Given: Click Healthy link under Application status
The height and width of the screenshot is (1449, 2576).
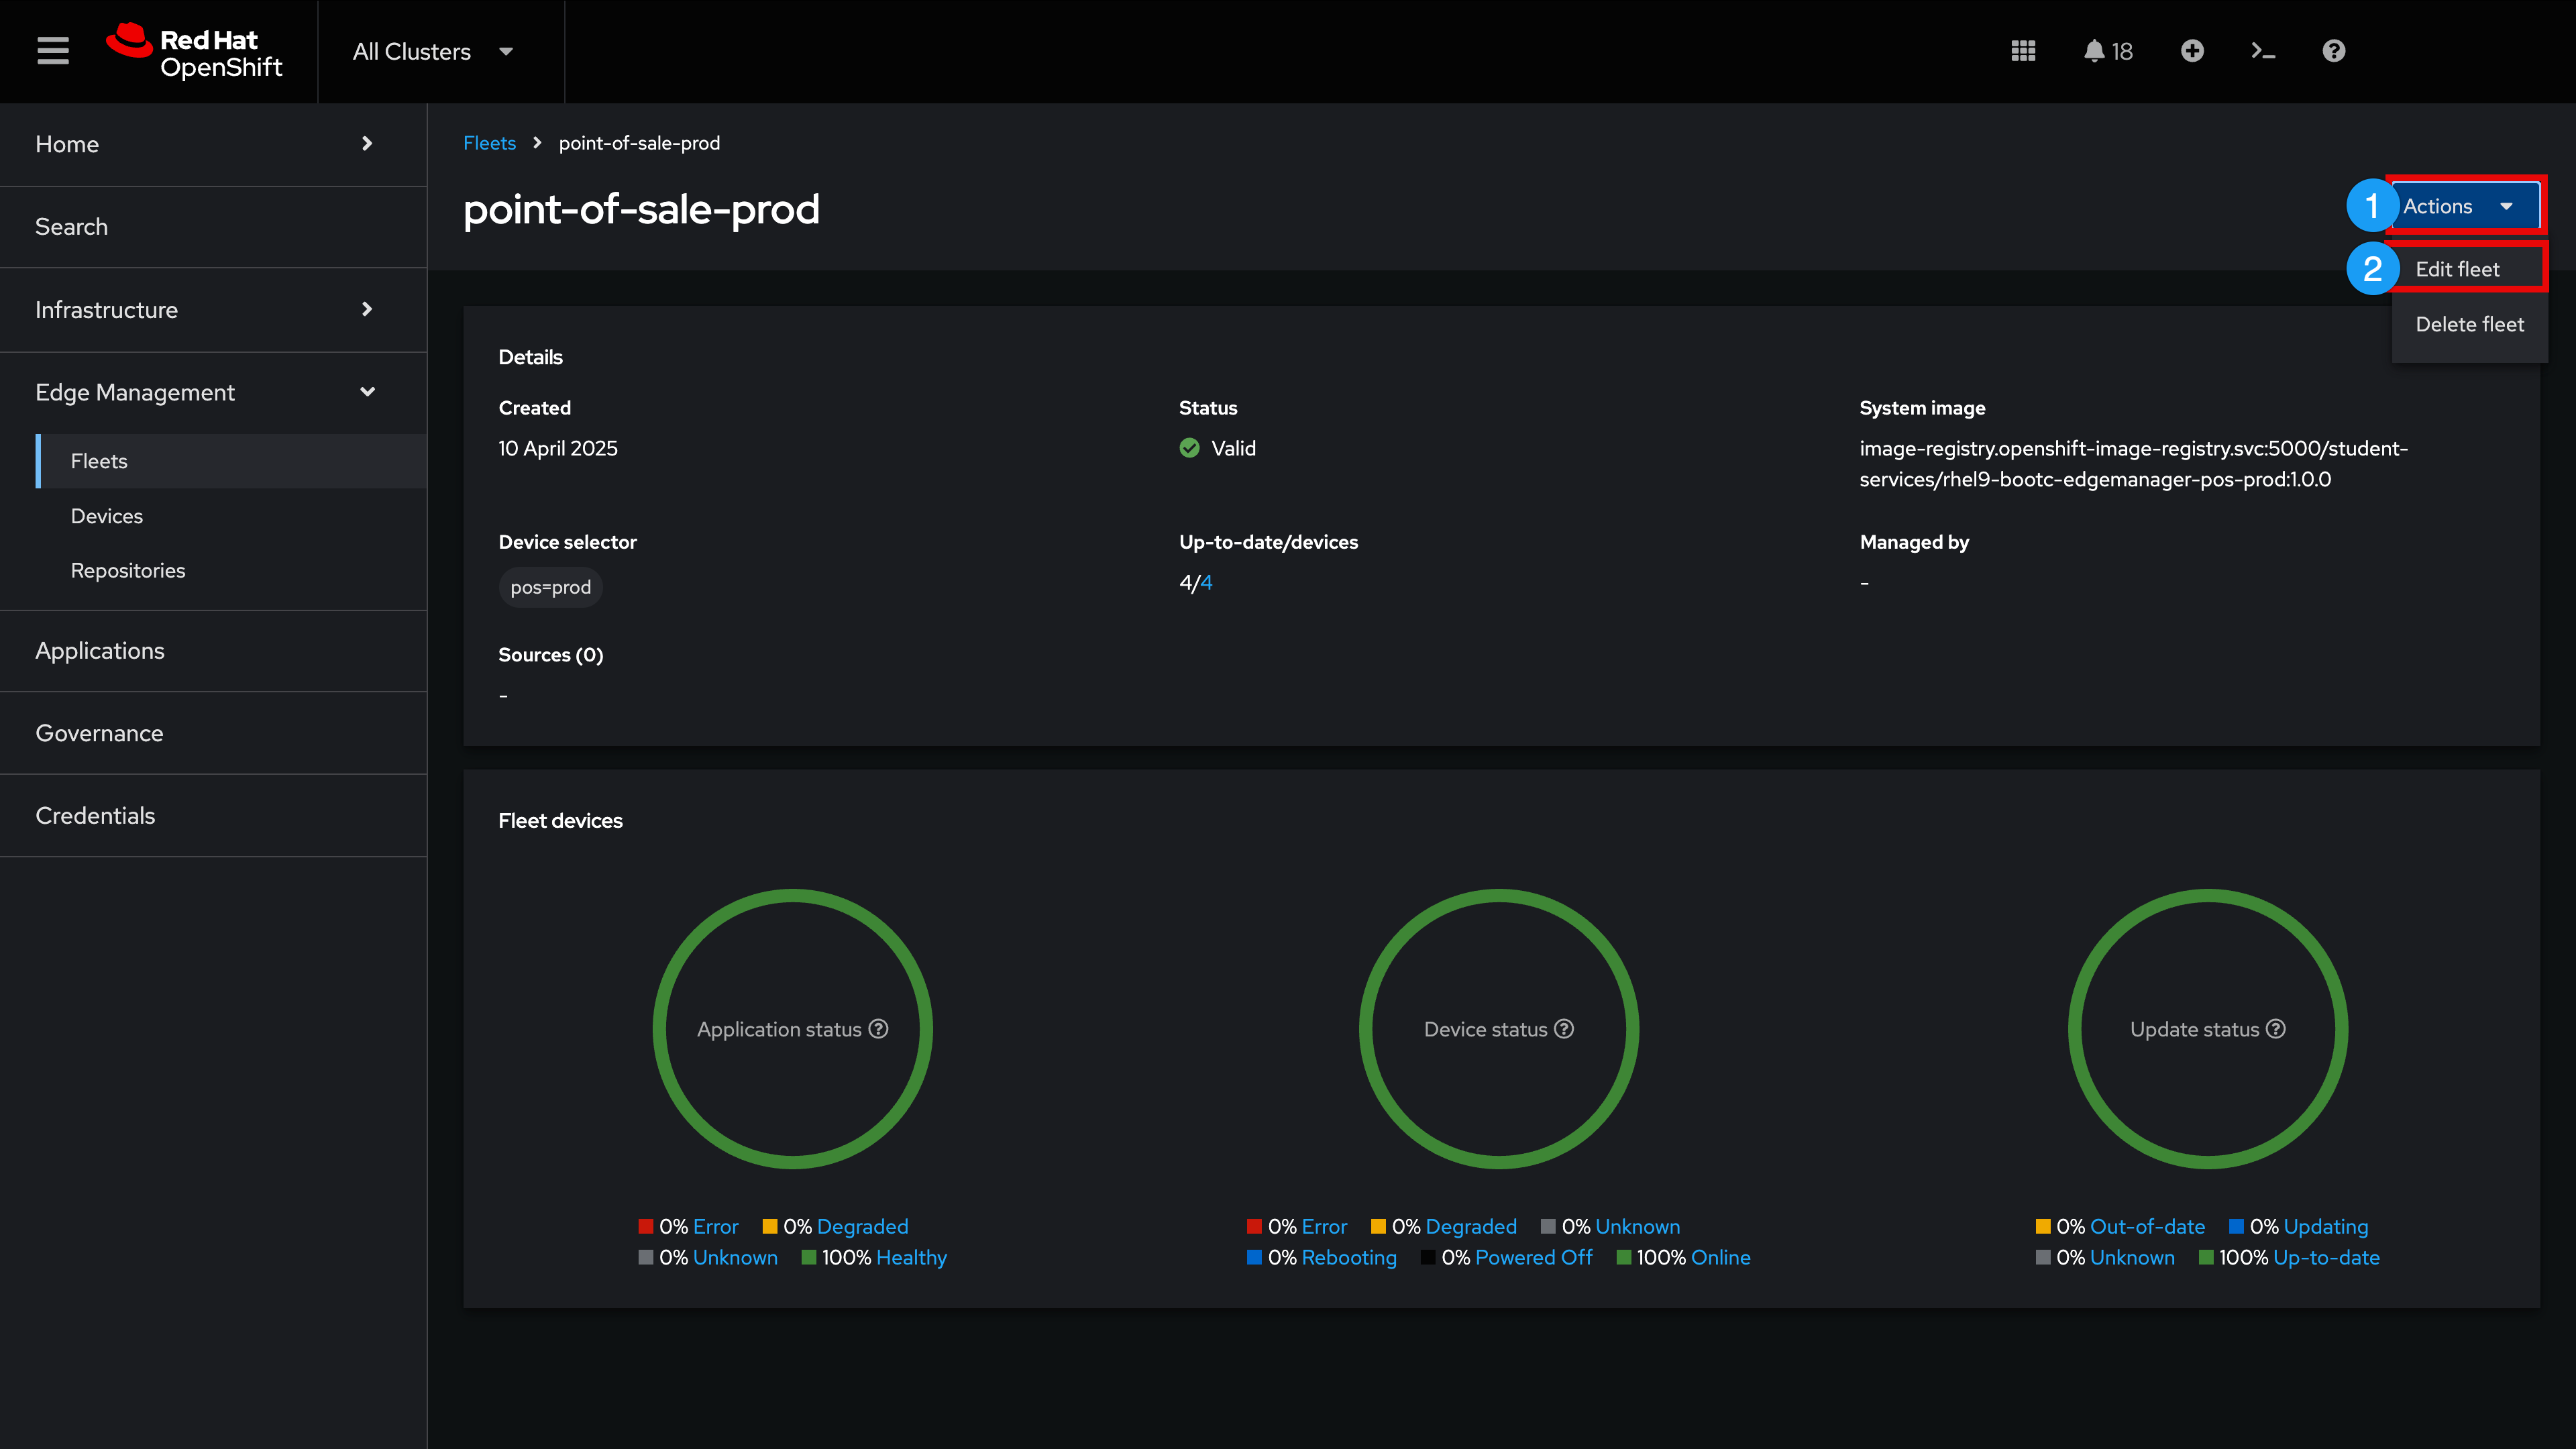Looking at the screenshot, I should (x=911, y=1257).
